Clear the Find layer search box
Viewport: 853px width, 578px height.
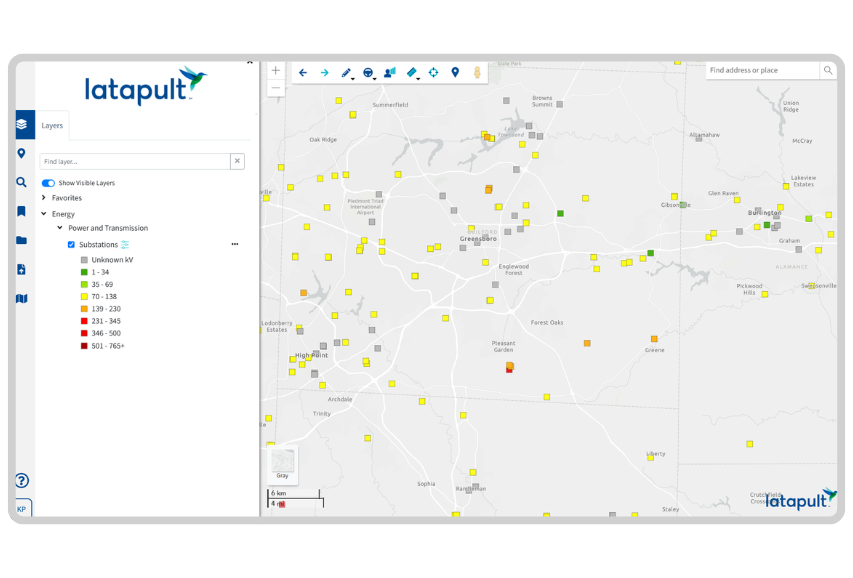tap(237, 161)
